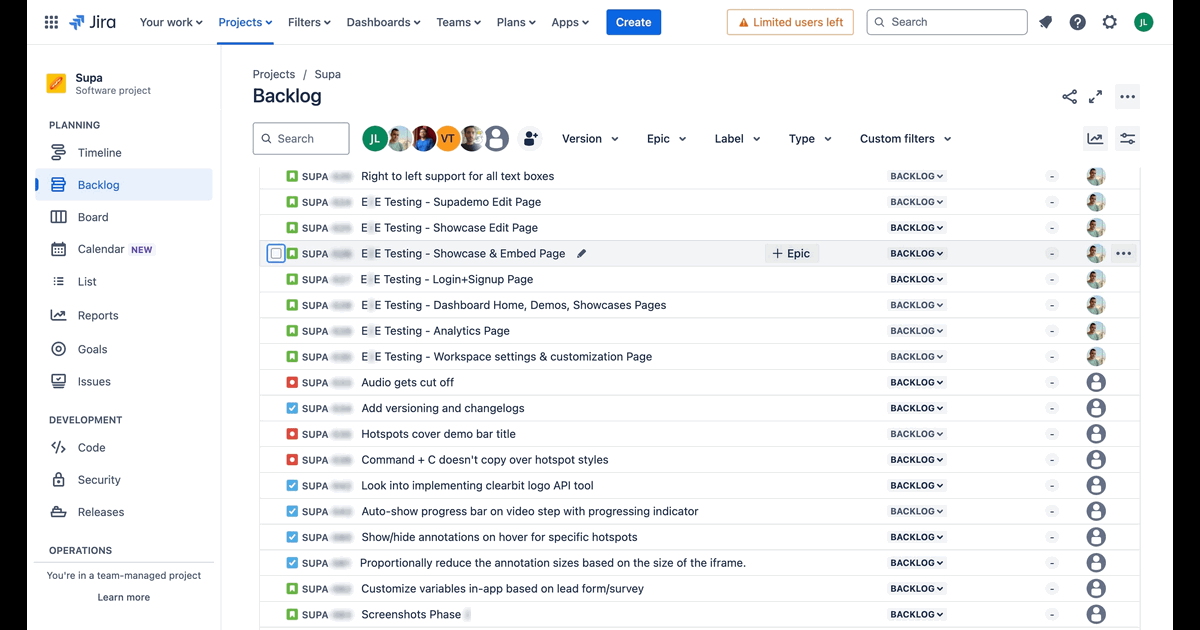Expand Filters menu
This screenshot has height=630, width=1200.
[310, 22]
